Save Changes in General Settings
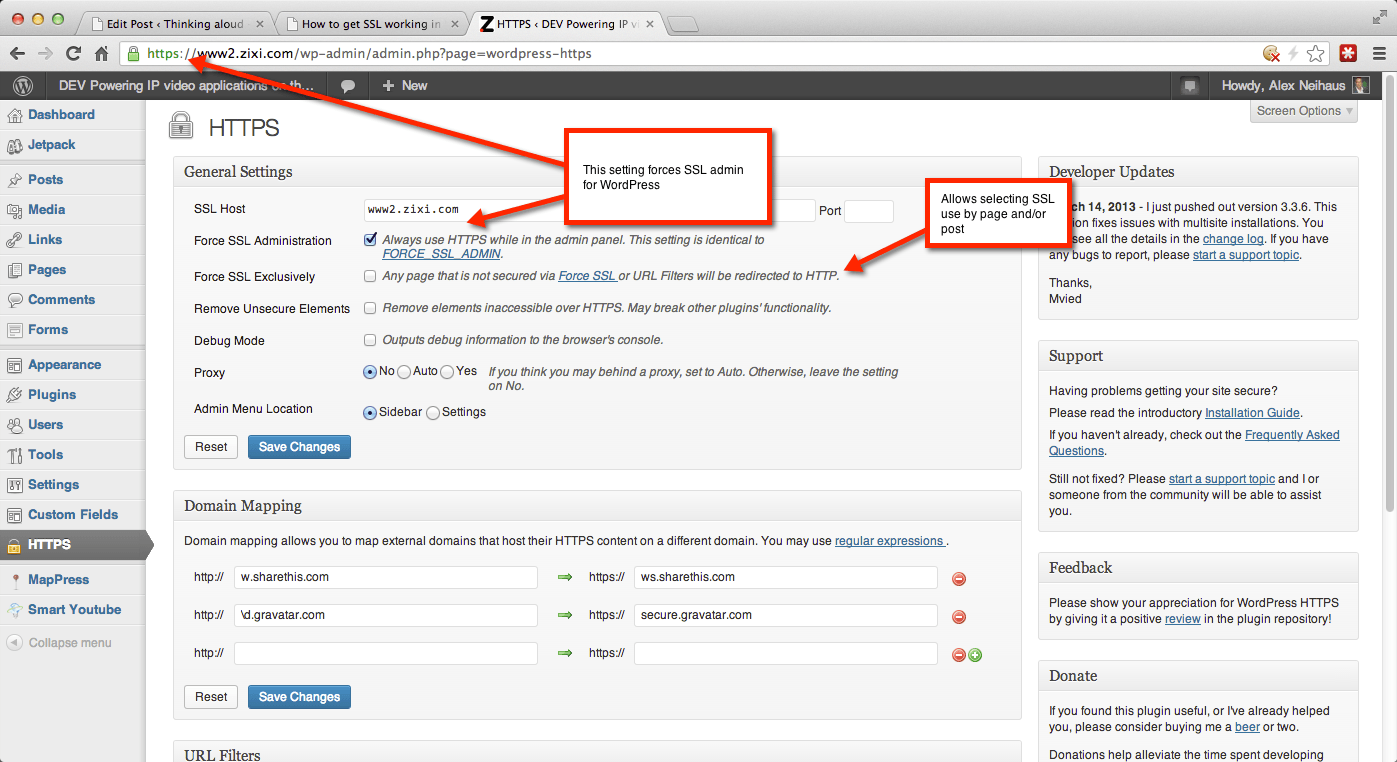This screenshot has width=1397, height=762. [299, 447]
